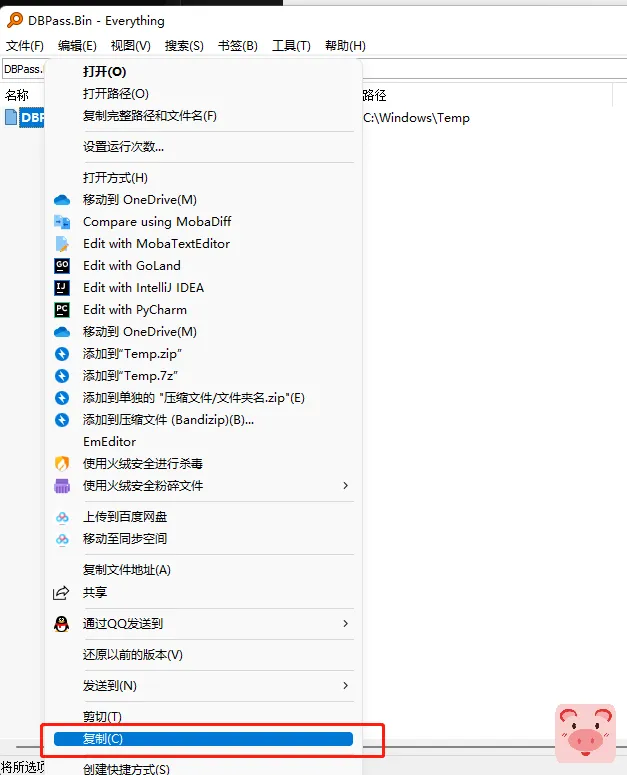Expand the 使用火绒安全粉碎文件 submenu arrow

345,486
